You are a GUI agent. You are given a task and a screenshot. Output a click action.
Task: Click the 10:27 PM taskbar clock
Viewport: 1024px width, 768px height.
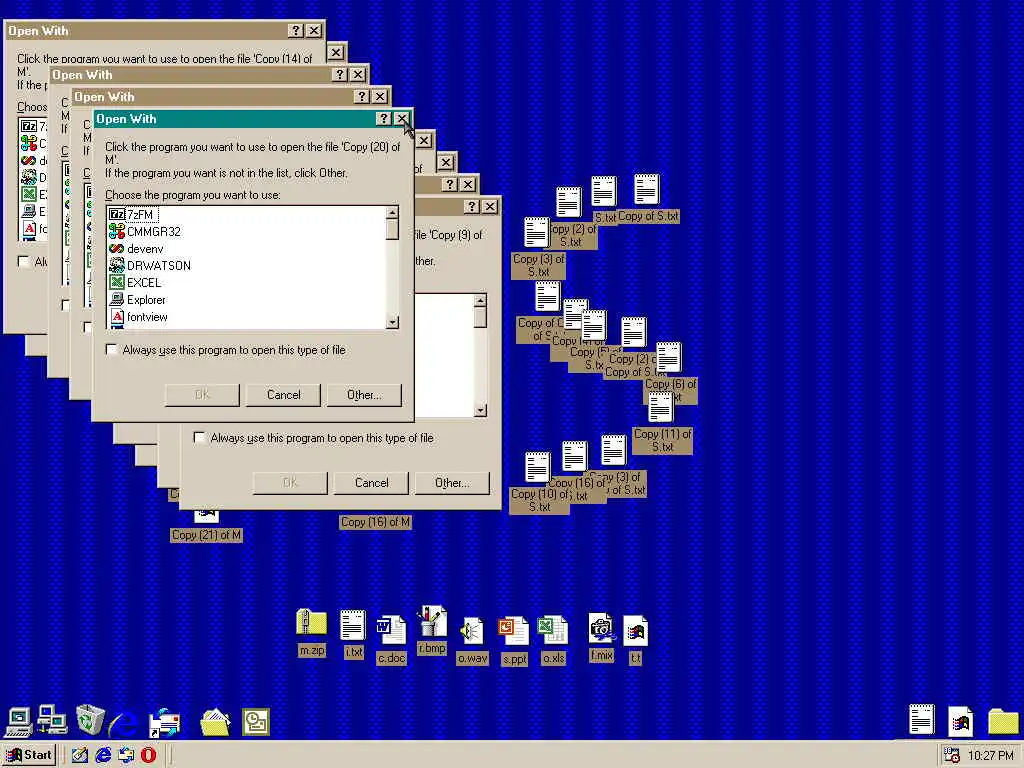(991, 756)
